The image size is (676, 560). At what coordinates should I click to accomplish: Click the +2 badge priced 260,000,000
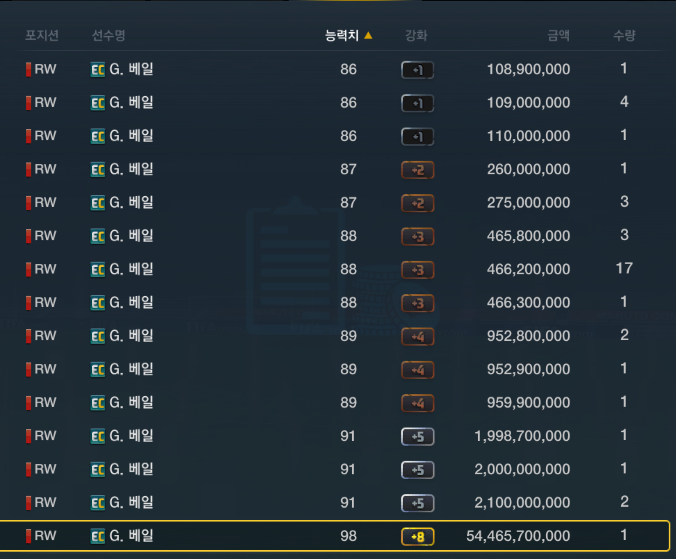click(417, 170)
